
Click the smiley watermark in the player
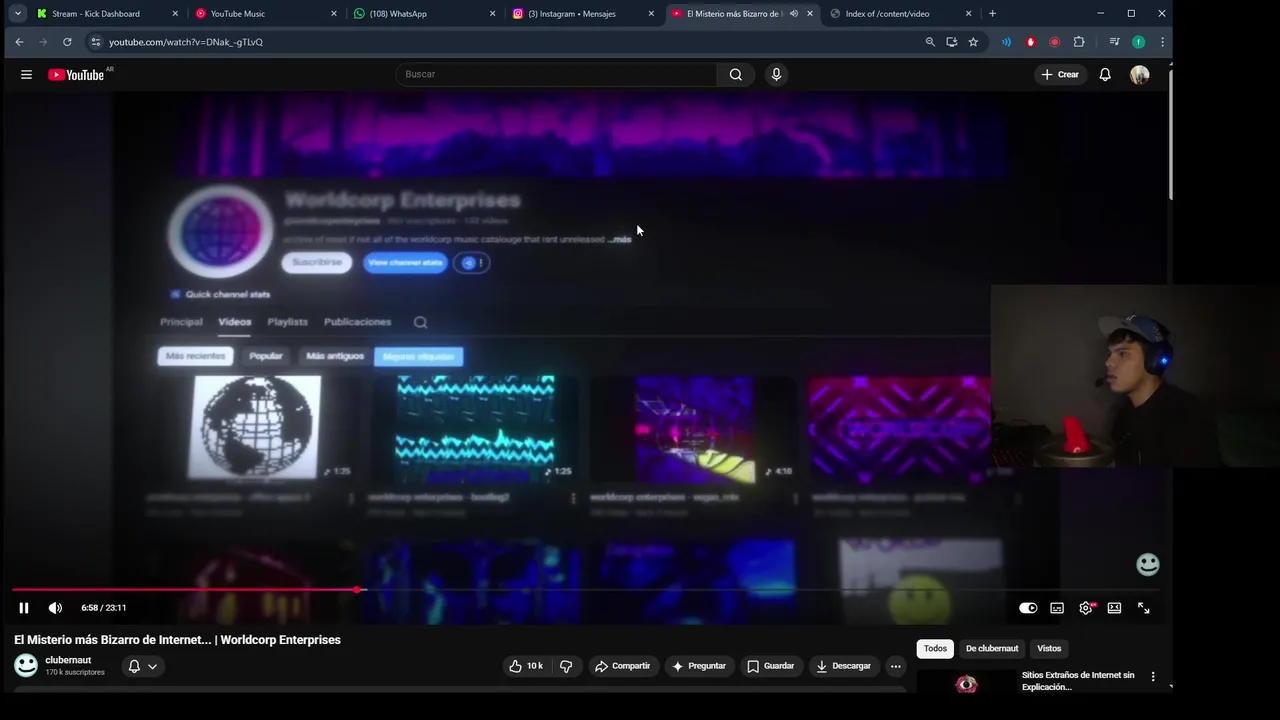[1148, 565]
